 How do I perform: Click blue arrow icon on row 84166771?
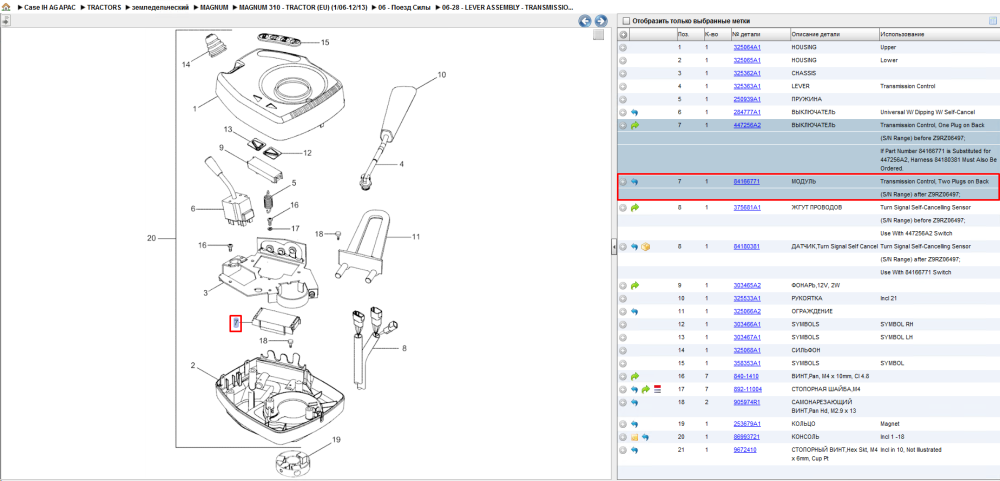635,182
